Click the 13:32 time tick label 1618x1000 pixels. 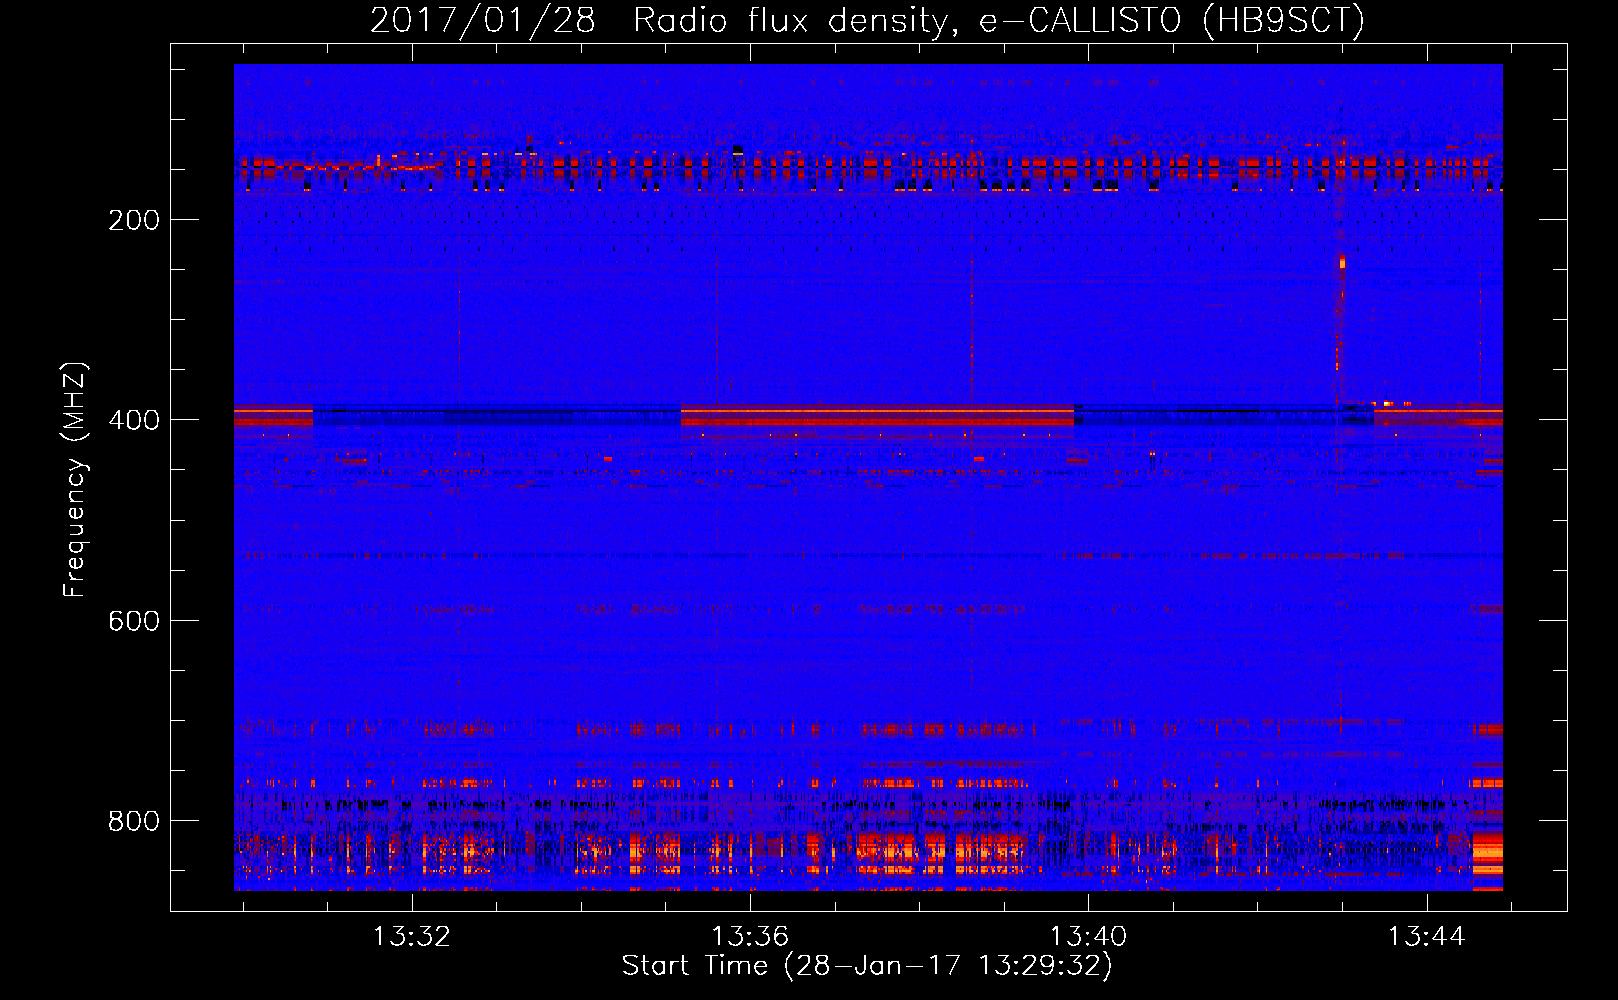412,936
